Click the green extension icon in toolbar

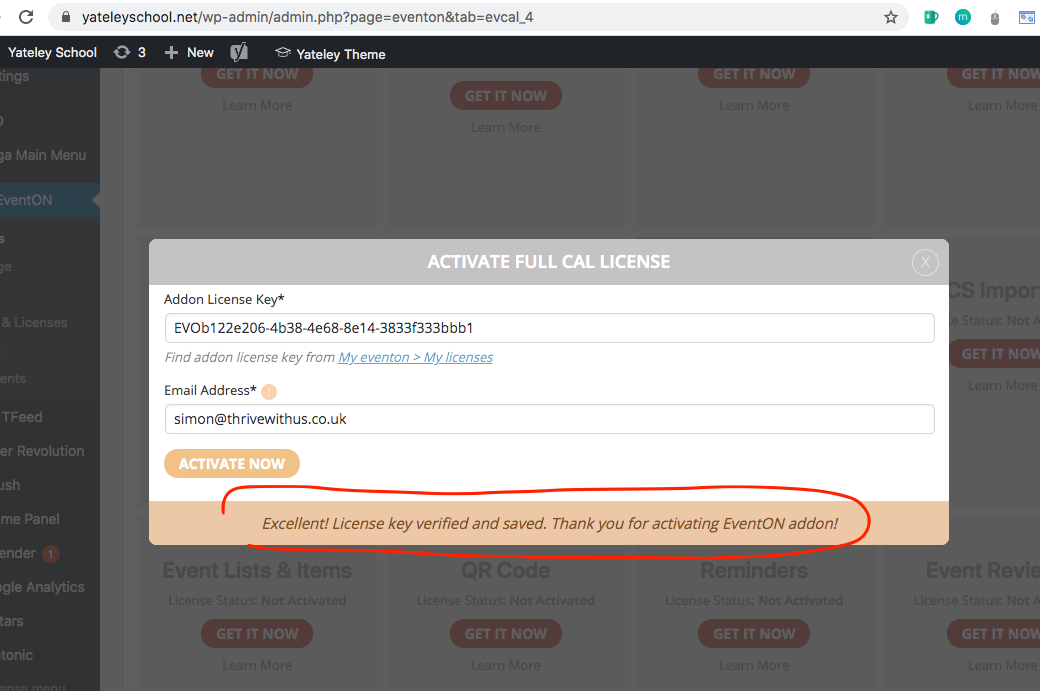[x=931, y=17]
